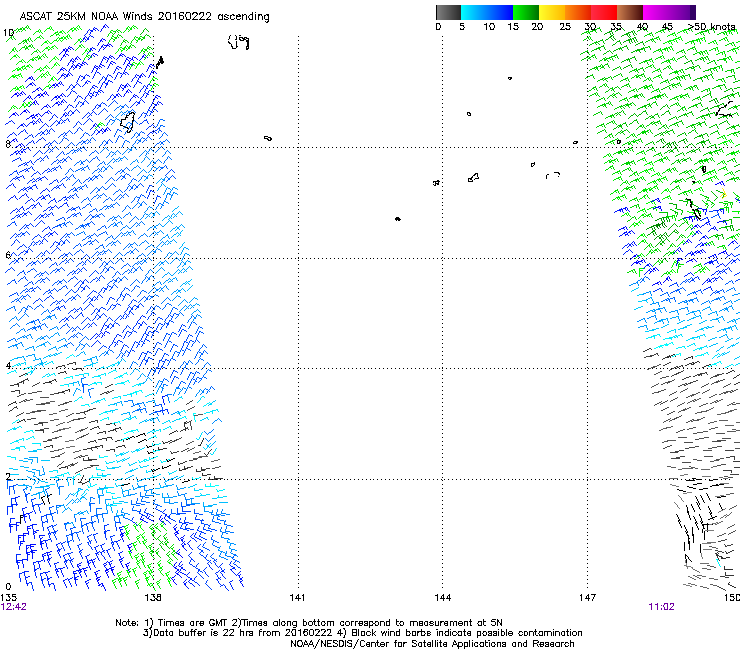Click the '20' color scale label
The height and width of the screenshot is (650, 740).
pos(537,27)
